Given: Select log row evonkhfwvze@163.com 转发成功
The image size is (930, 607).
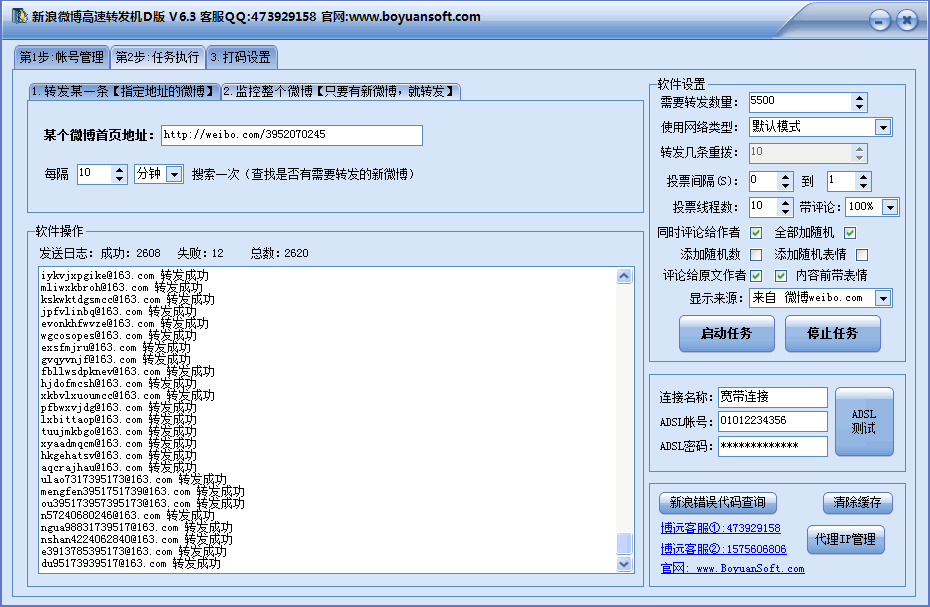Looking at the screenshot, I should tap(125, 323).
